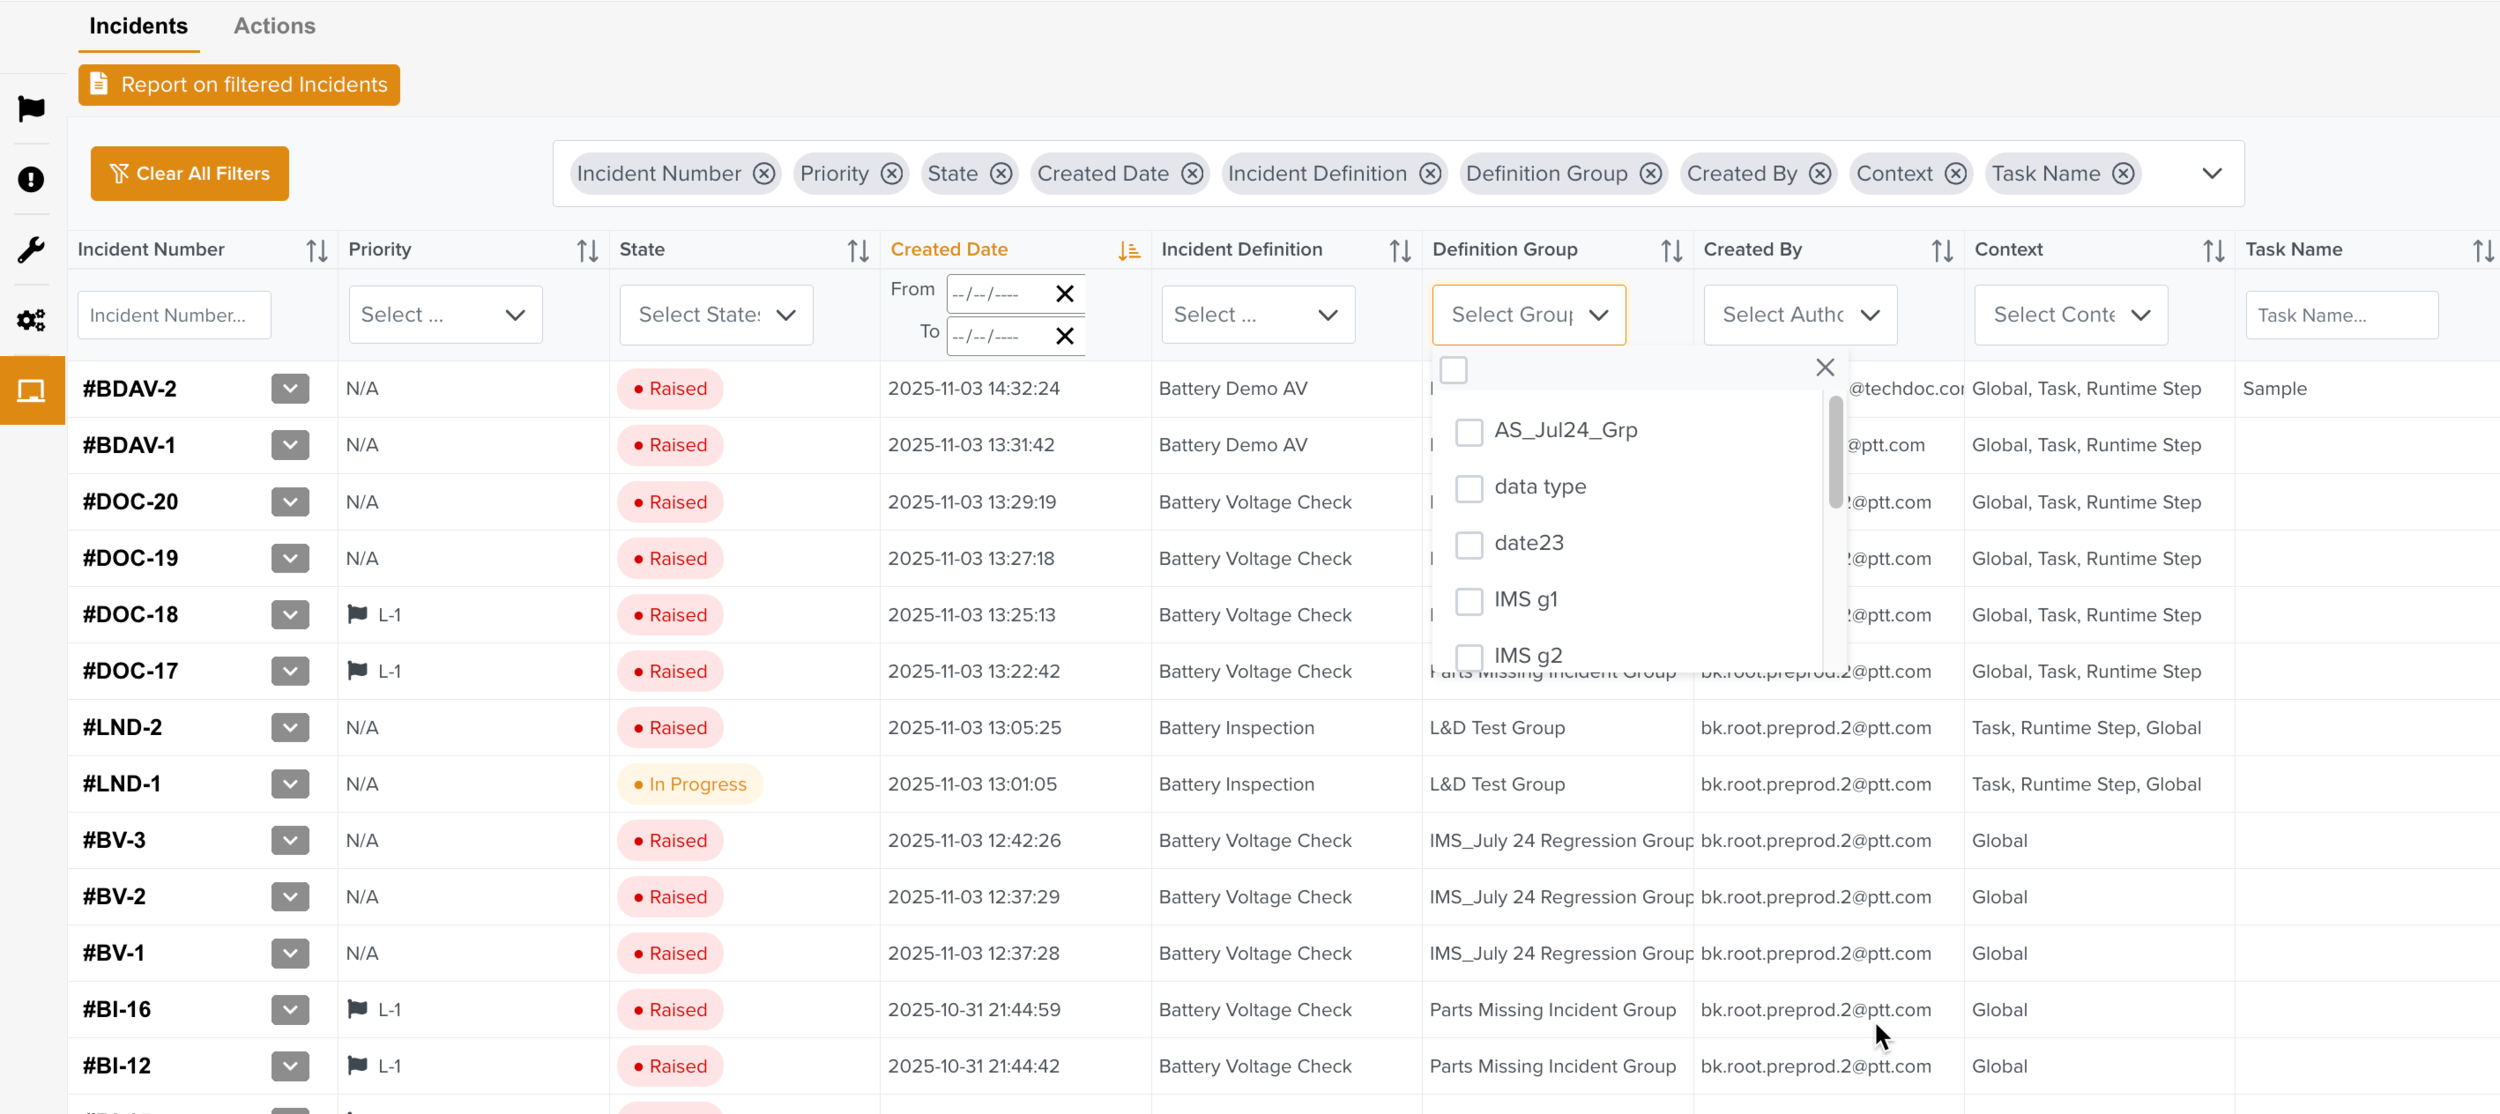Check the data type group option
2500x1114 pixels.
[x=1469, y=488]
